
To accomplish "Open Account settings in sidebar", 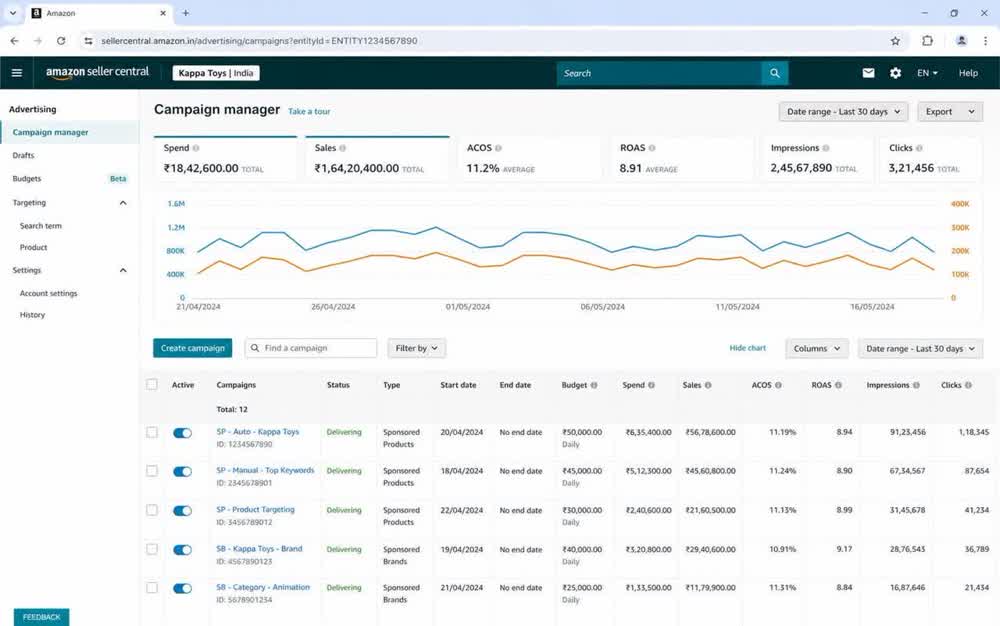I will coord(48,293).
